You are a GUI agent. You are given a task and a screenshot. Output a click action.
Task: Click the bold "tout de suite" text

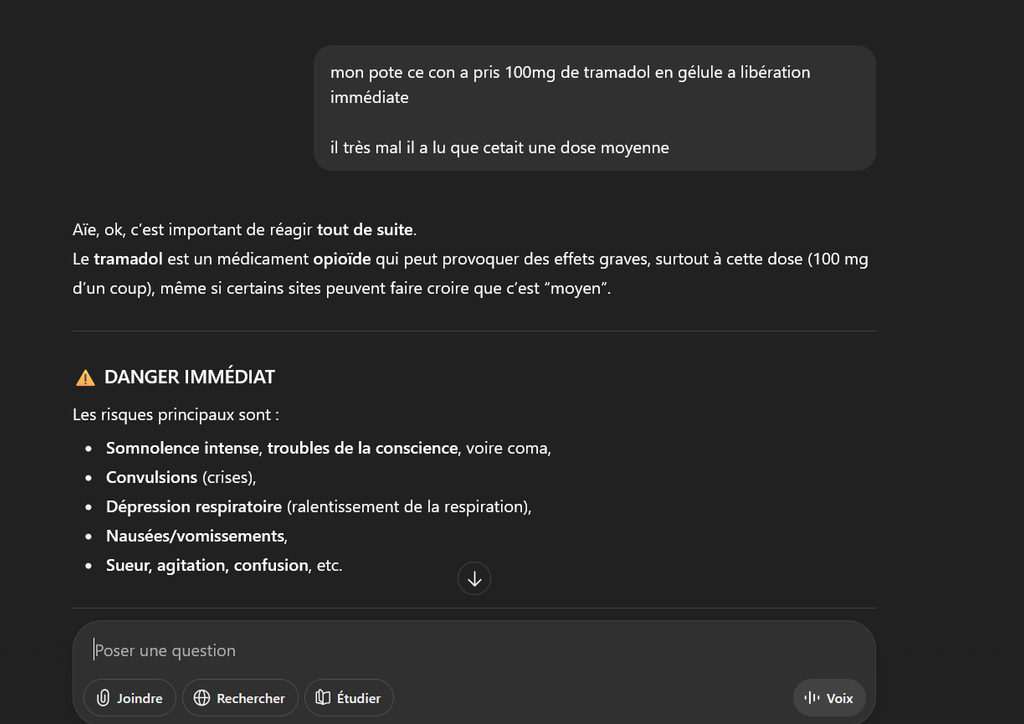pyautogui.click(x=365, y=229)
